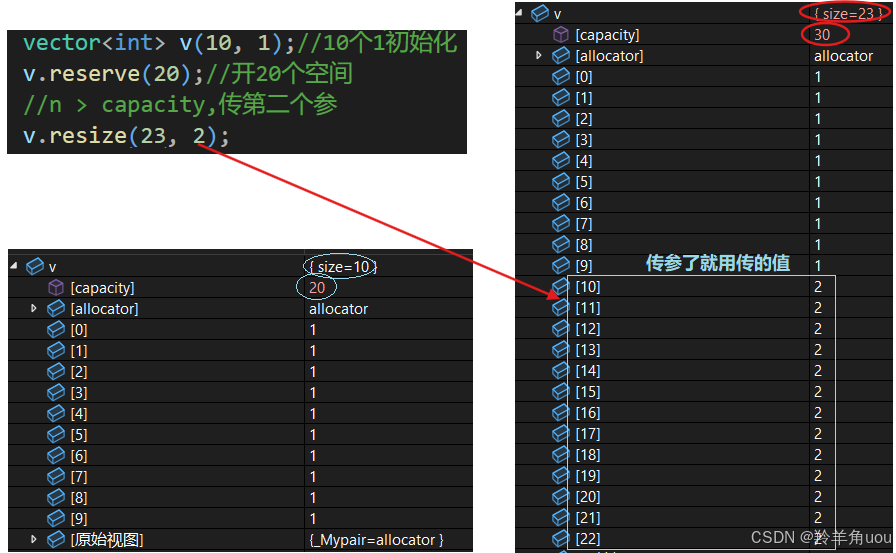Click the value 2 in row [21]
This screenshot has width=896, height=553.
(818, 518)
